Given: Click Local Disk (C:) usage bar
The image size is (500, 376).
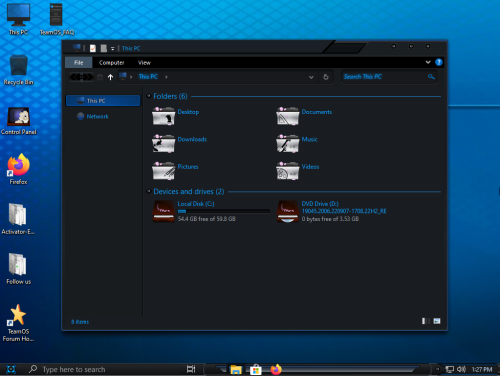Looking at the screenshot, I should coord(223,211).
